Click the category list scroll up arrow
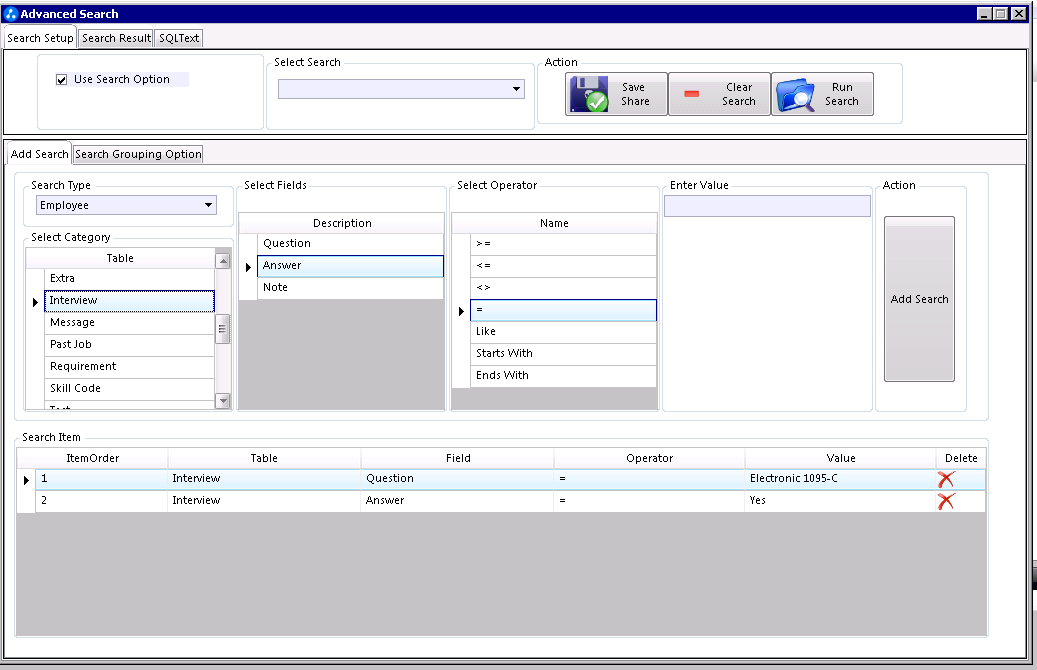 [x=224, y=261]
